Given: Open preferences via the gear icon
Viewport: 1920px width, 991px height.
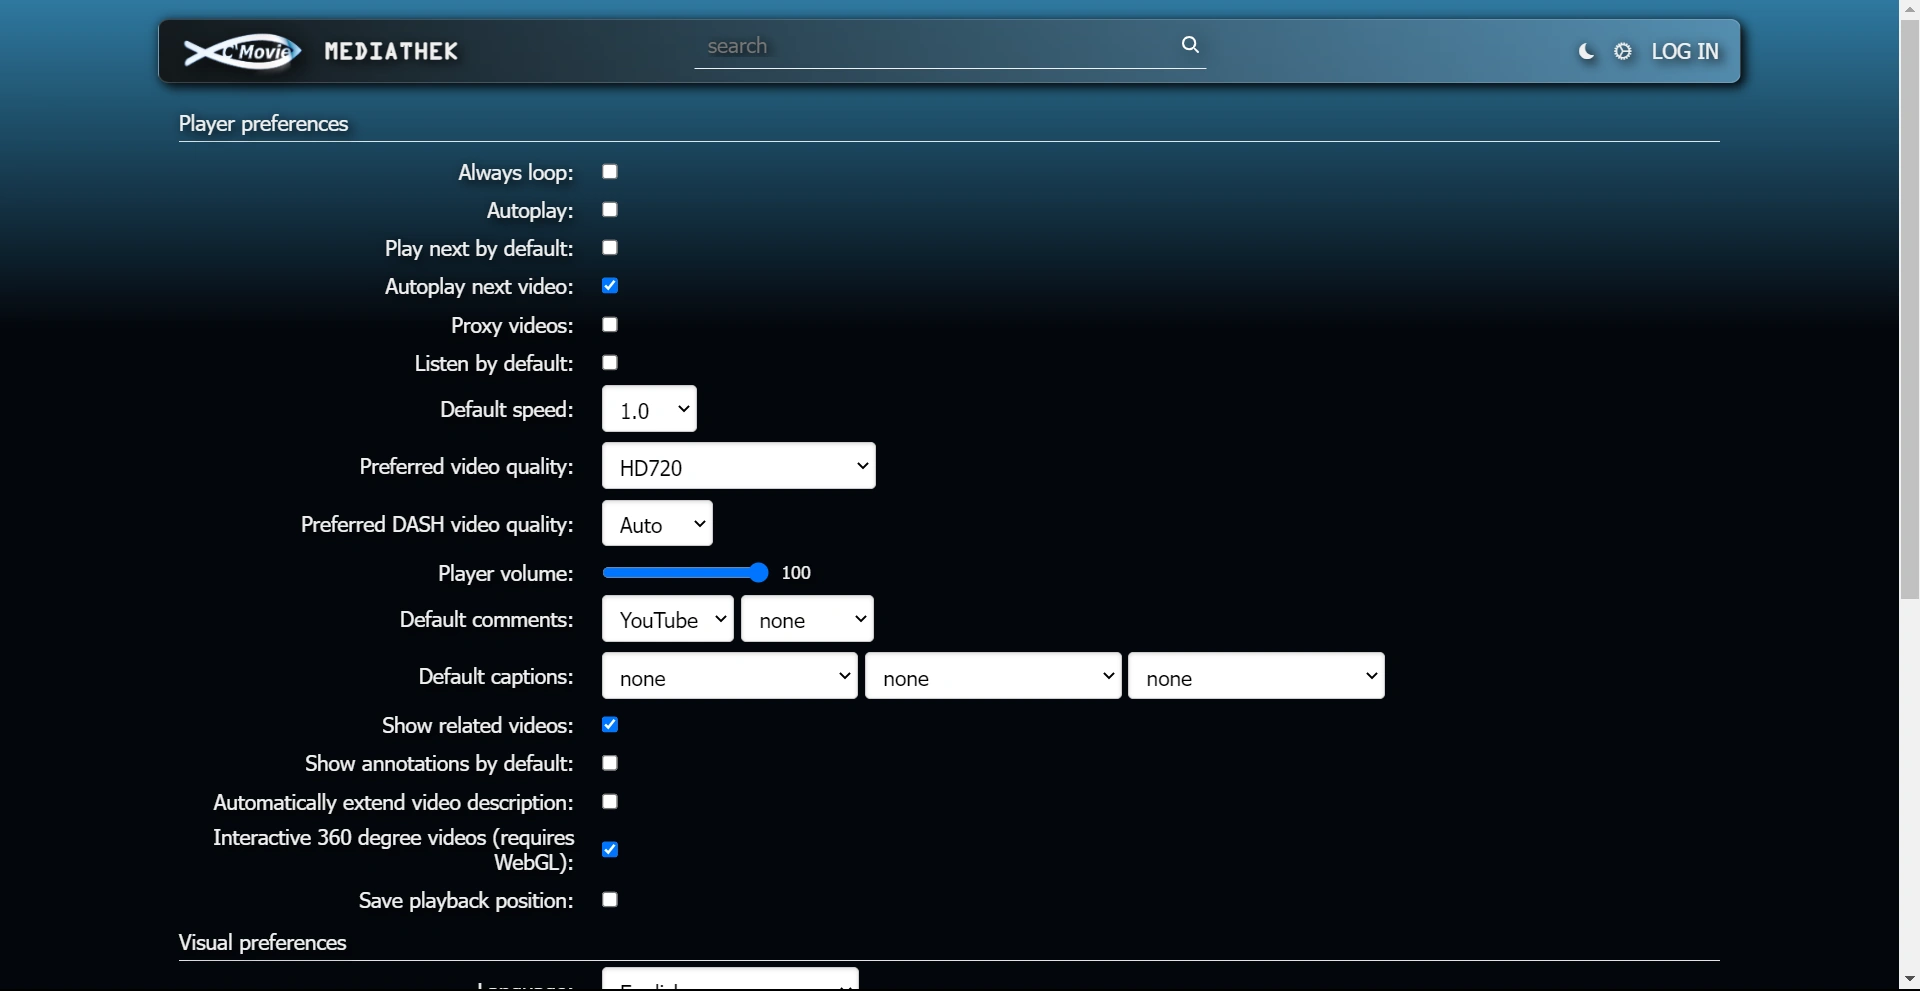Looking at the screenshot, I should coord(1623,52).
